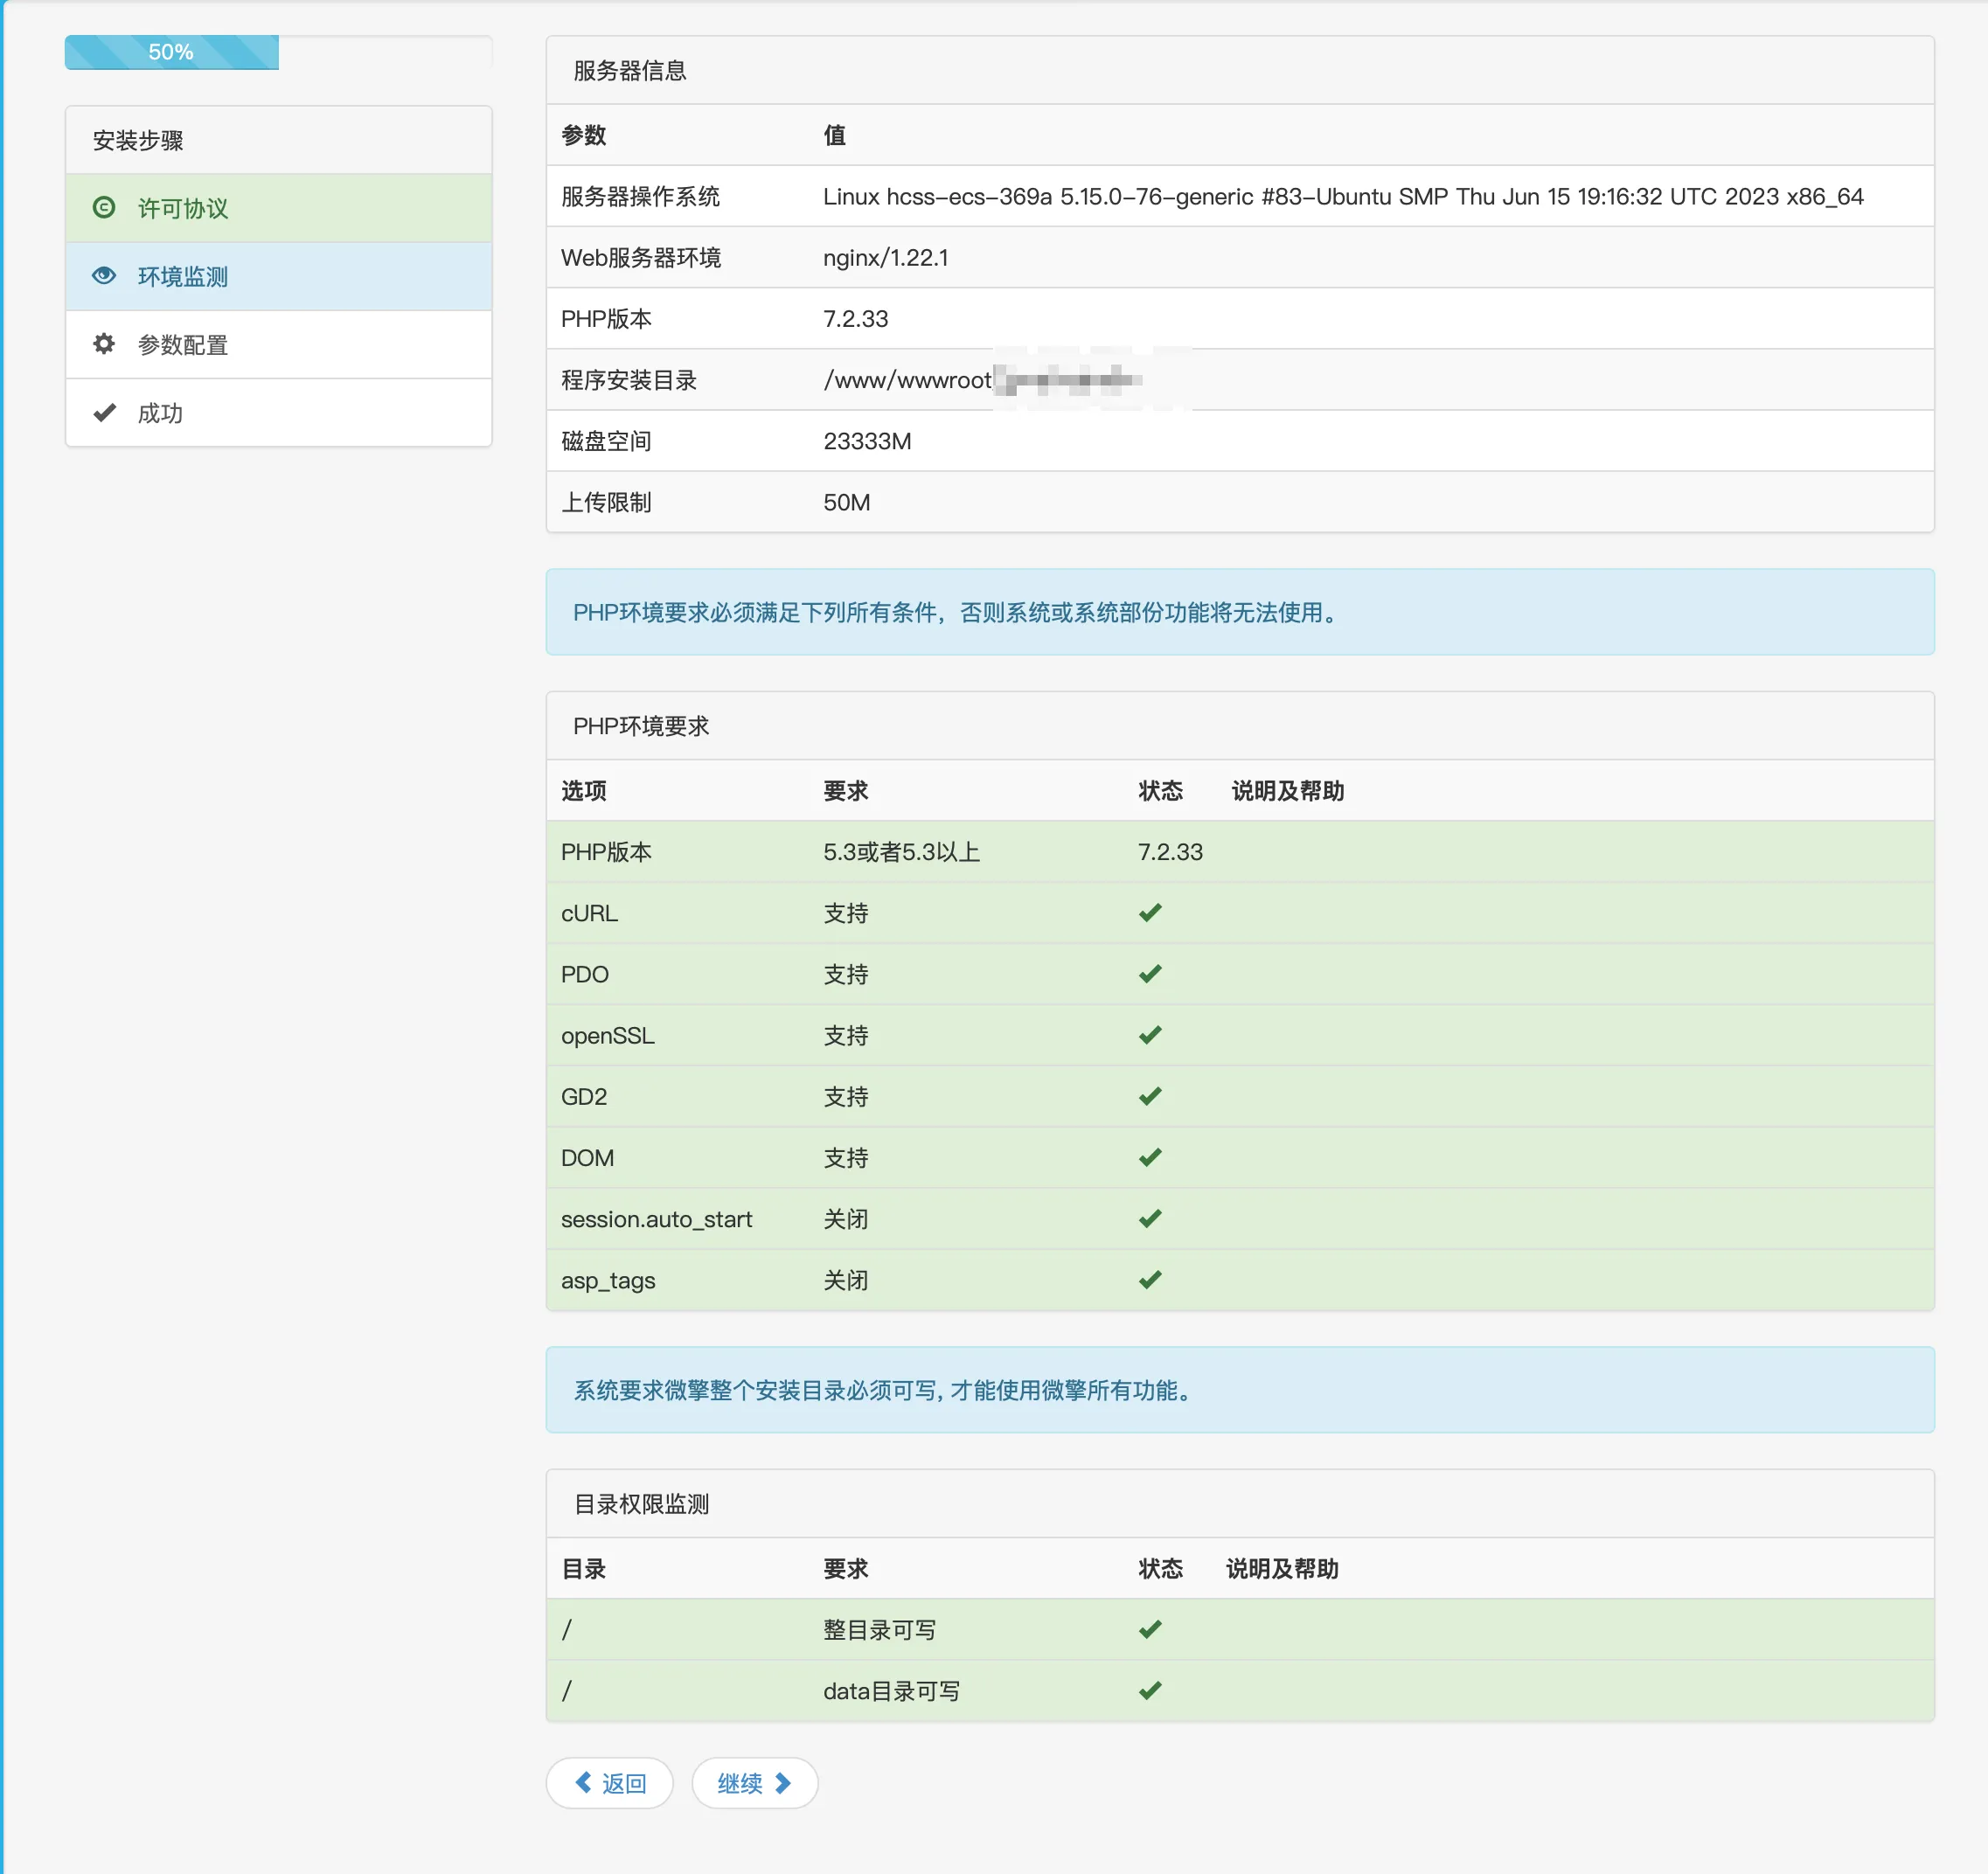The width and height of the screenshot is (1988, 1874).
Task: Click the checkmark icon beside 成功
Action: (x=104, y=412)
